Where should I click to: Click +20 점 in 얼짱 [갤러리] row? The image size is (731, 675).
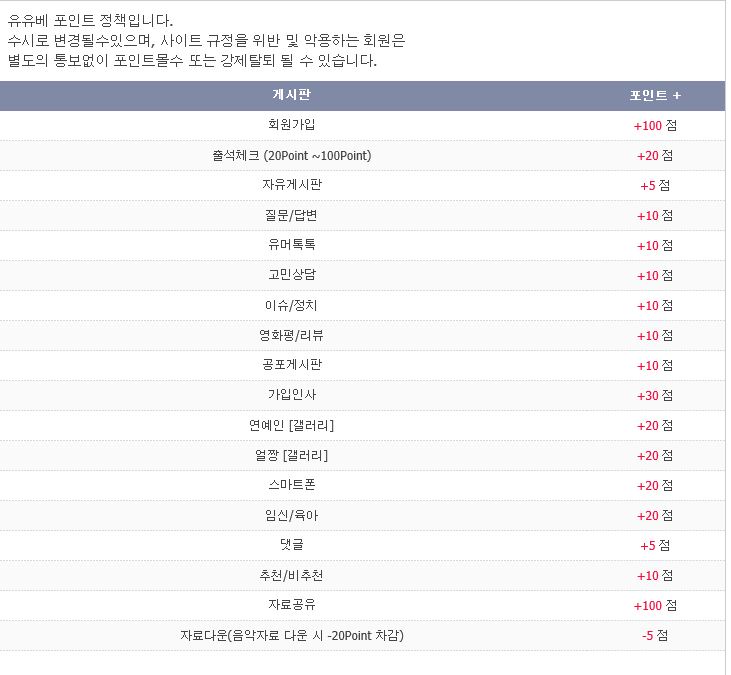tap(655, 455)
